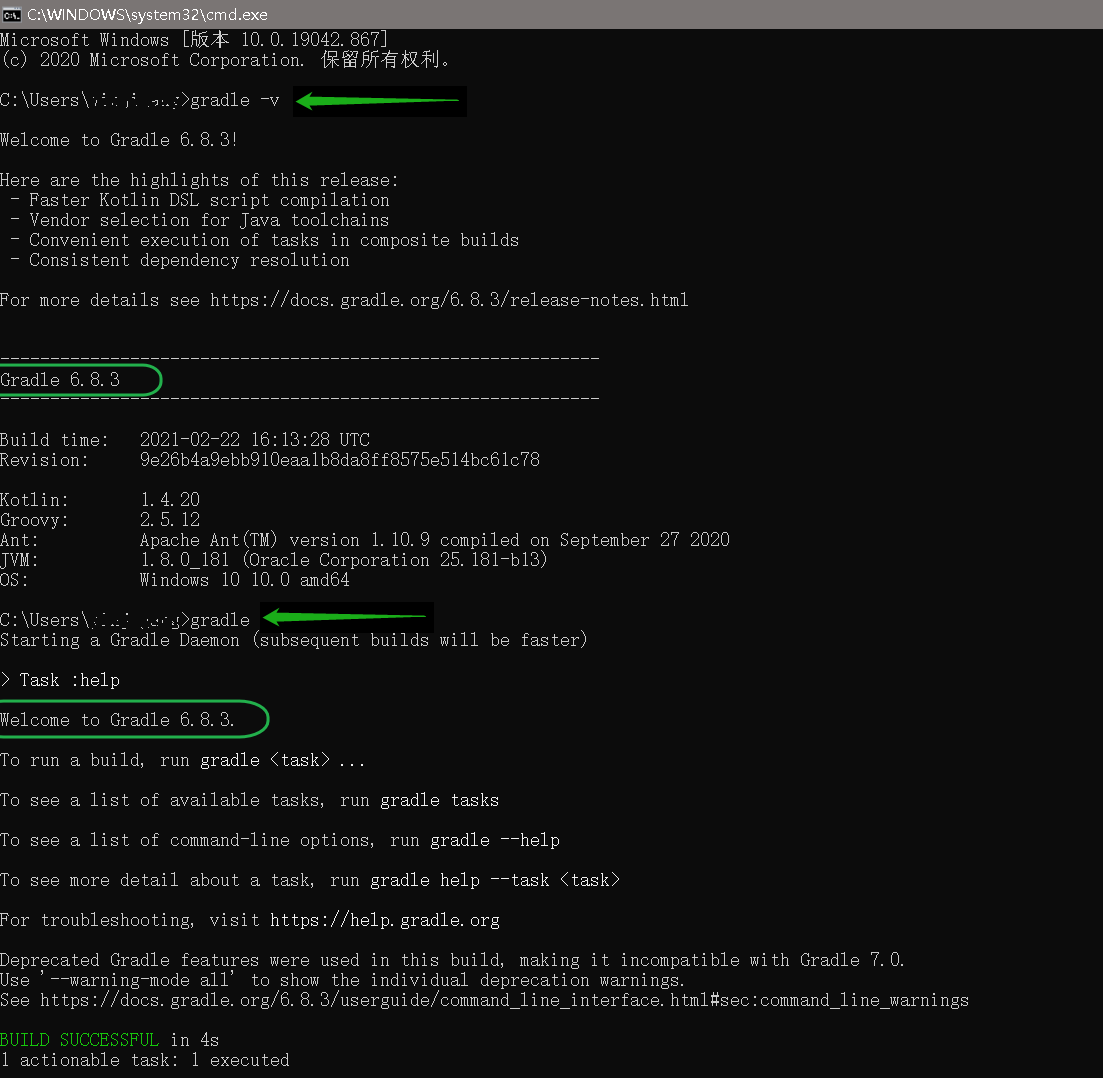Click the command_line_interface.html userguide URL
Viewport: 1103px width, 1078px height.
504,1000
